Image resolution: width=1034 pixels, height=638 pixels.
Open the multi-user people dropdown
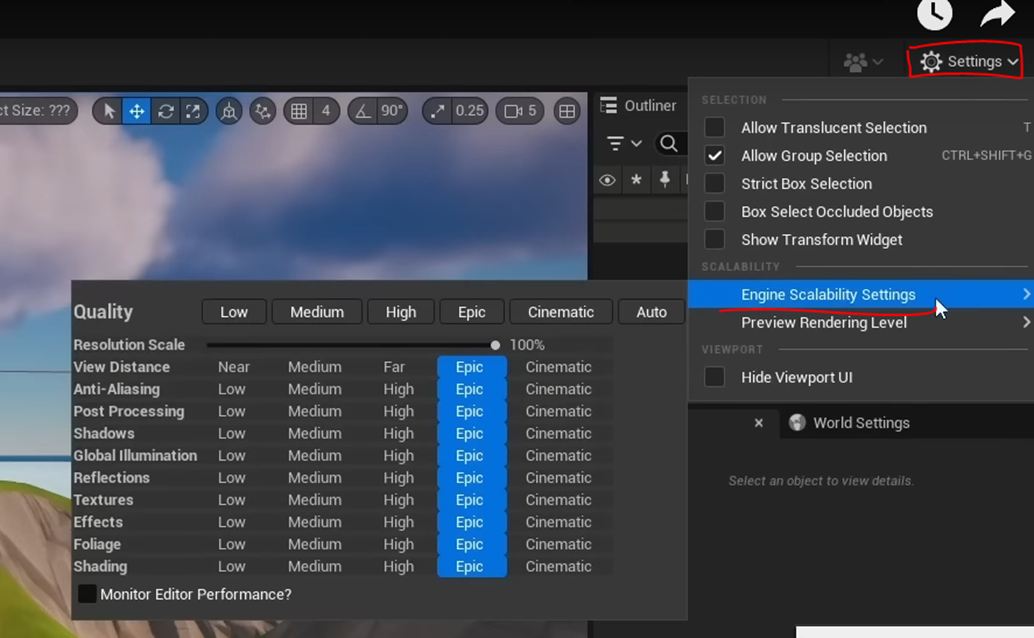click(x=863, y=62)
